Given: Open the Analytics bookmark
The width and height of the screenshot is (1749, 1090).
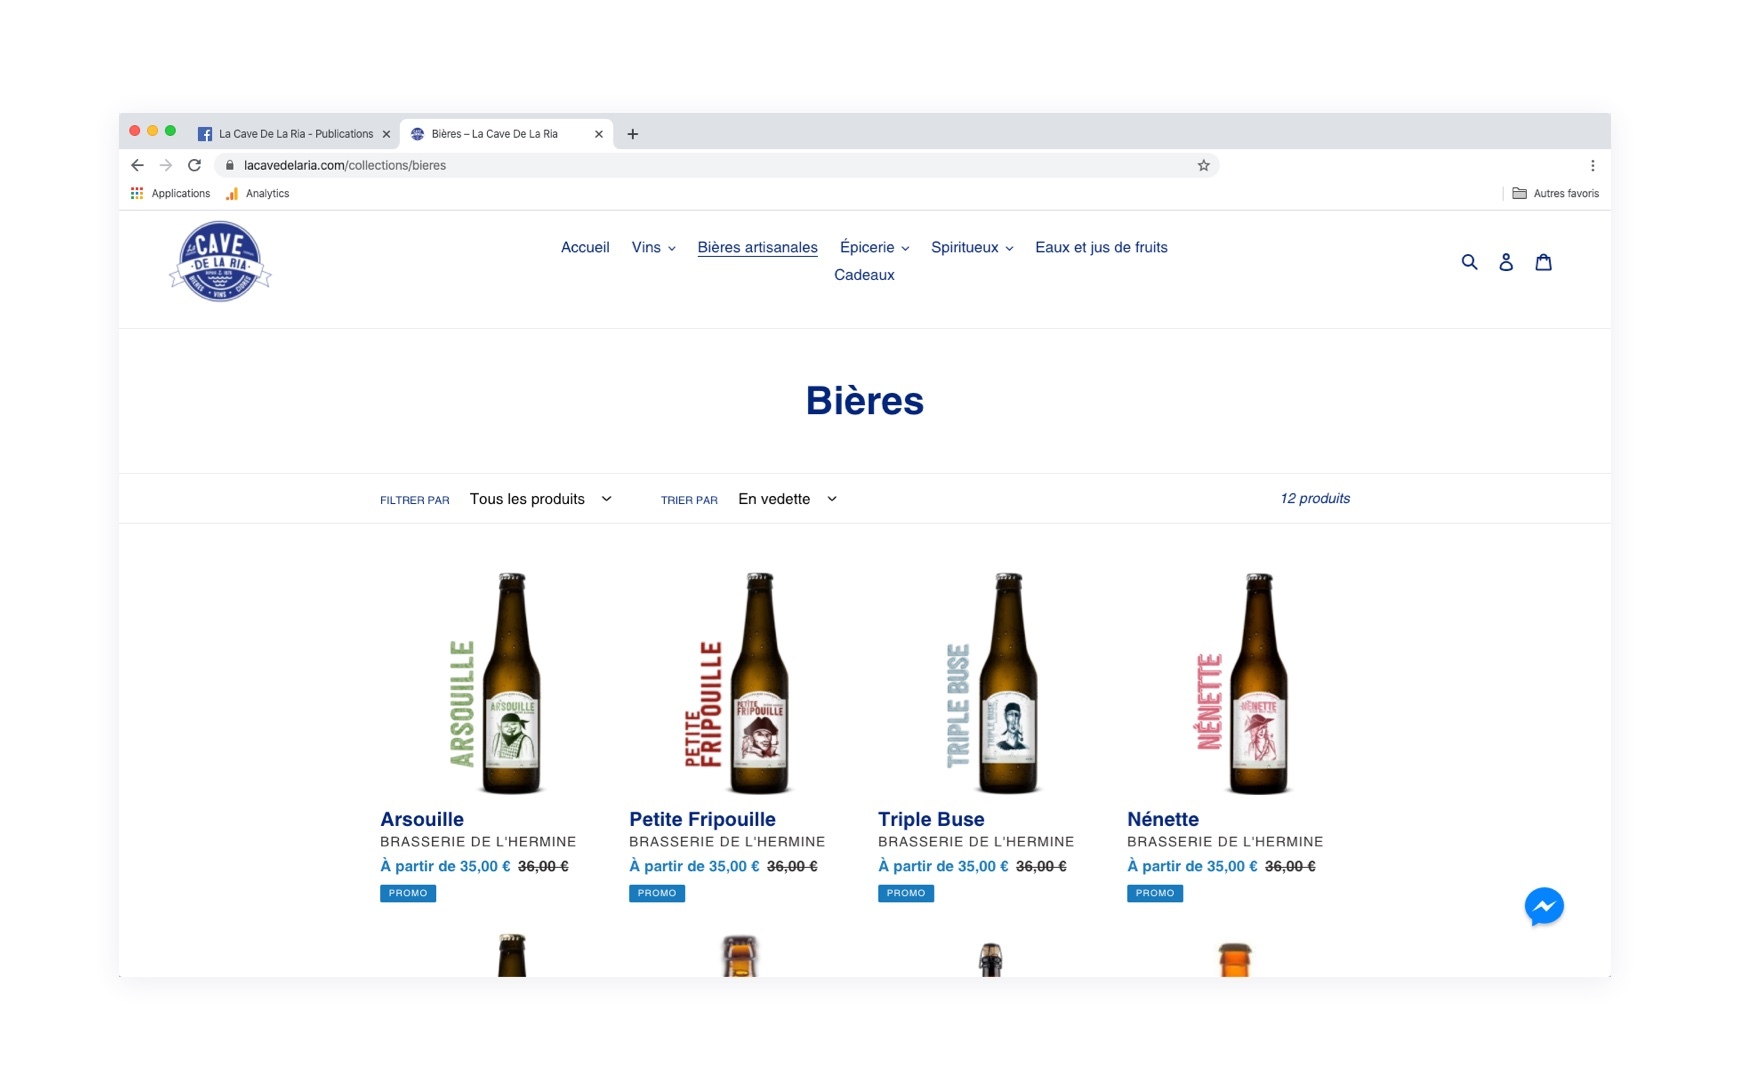Looking at the screenshot, I should [258, 194].
